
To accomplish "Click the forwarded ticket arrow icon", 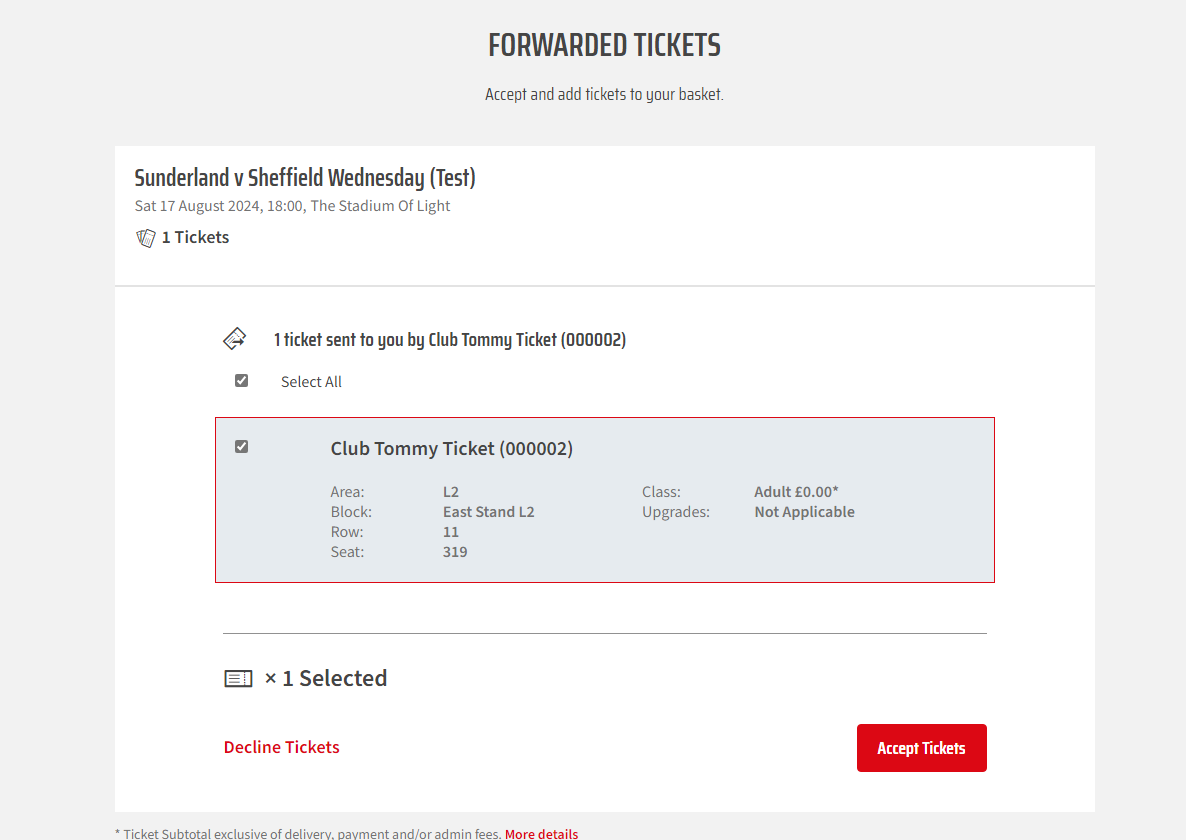I will pyautogui.click(x=234, y=339).
